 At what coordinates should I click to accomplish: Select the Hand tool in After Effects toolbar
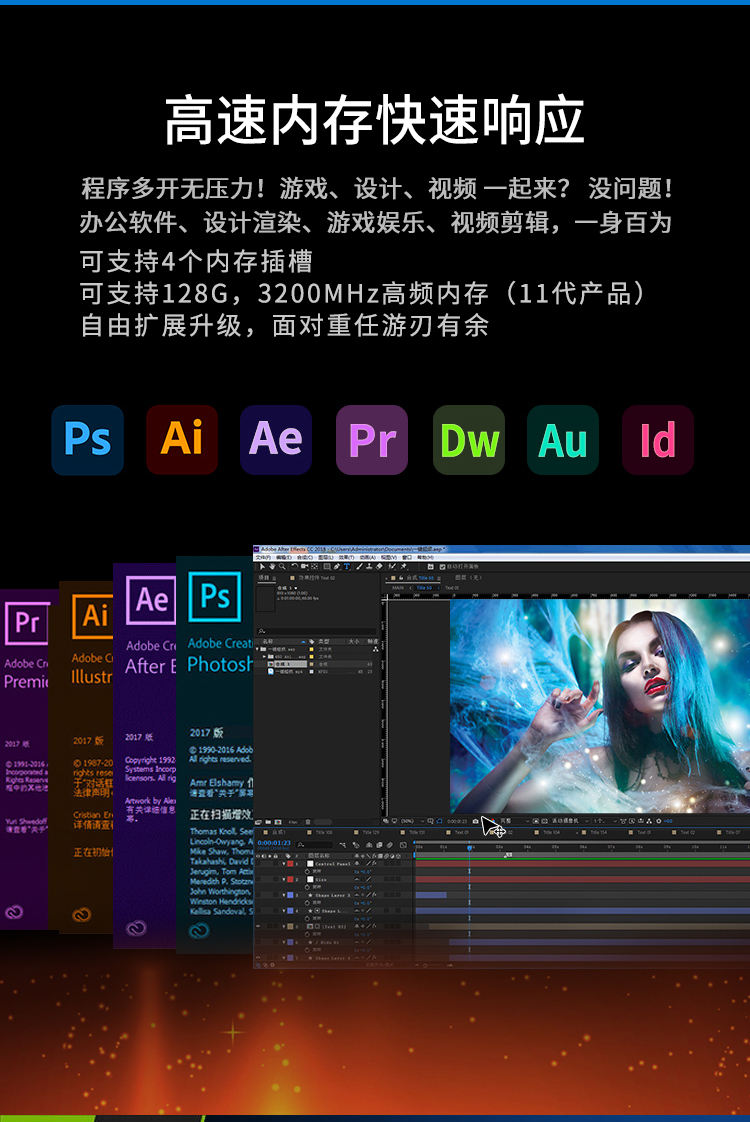point(272,567)
